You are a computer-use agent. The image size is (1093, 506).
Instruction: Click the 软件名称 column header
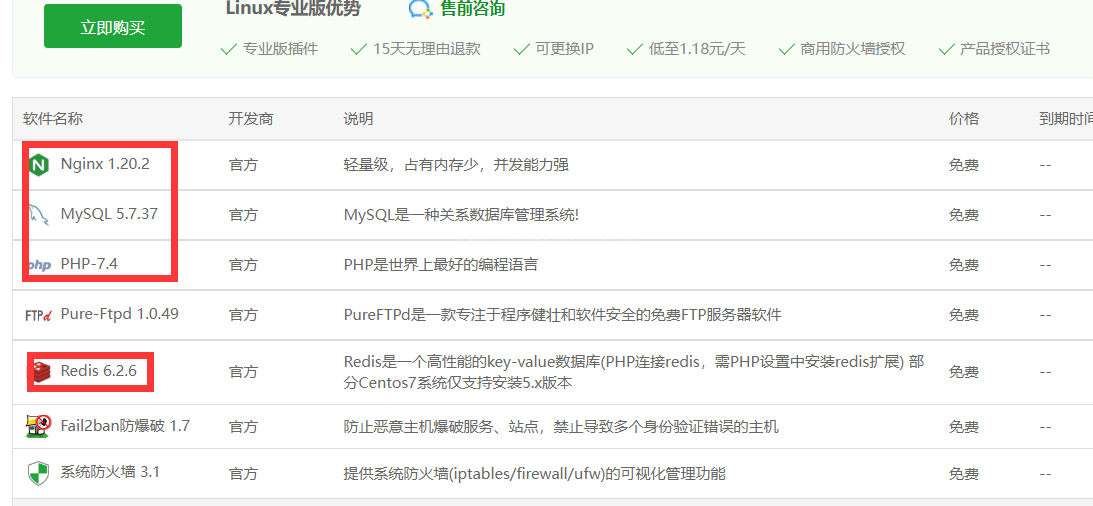[53, 119]
